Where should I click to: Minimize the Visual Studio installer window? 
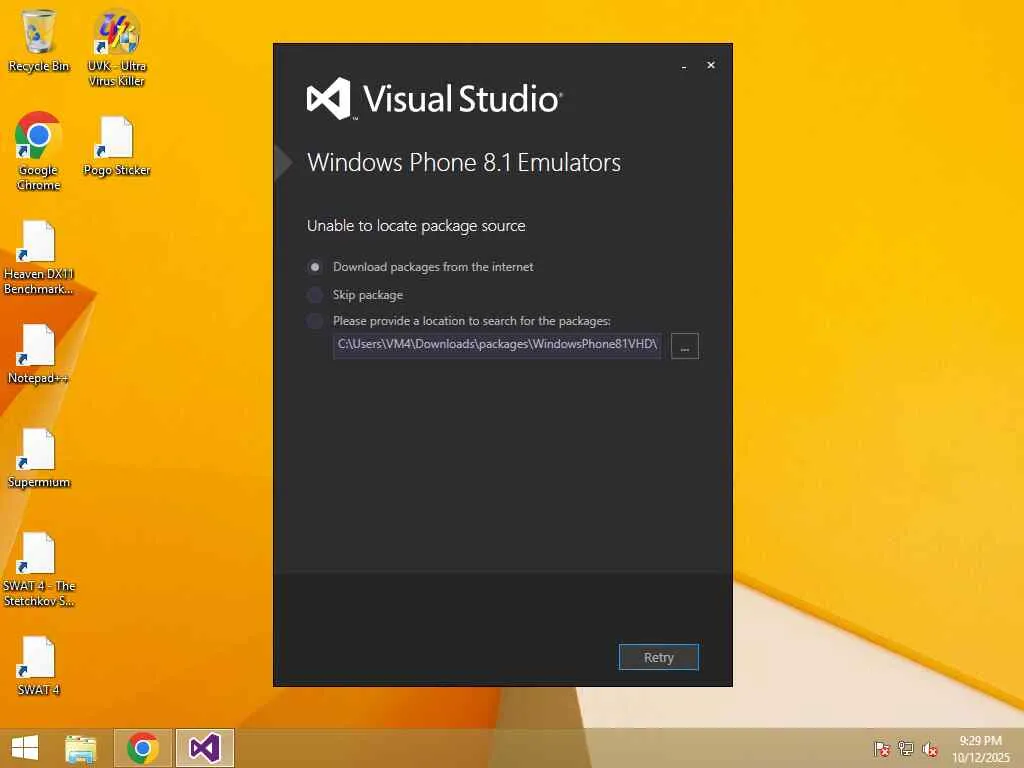pyautogui.click(x=683, y=66)
